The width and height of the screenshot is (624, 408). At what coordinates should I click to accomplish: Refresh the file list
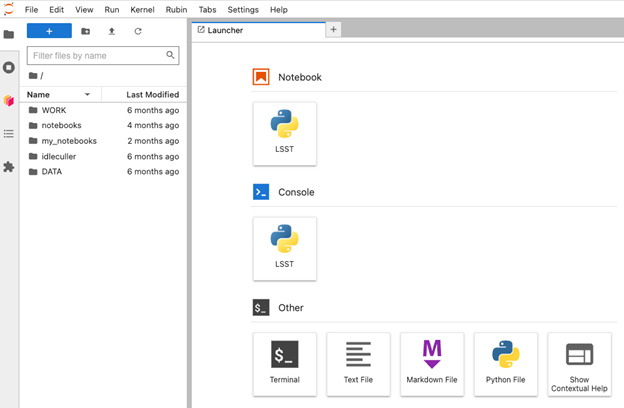[x=138, y=31]
